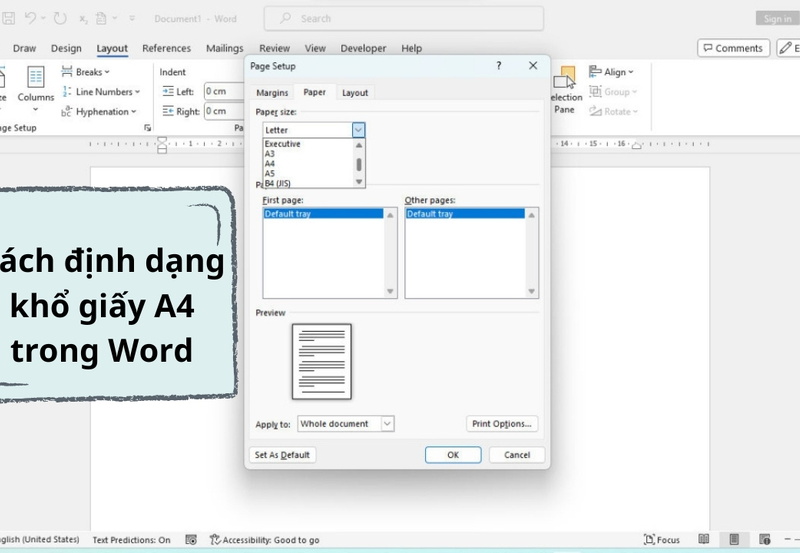This screenshot has height=553, width=800.
Task: Click the Indent Right input field
Action: click(224, 111)
